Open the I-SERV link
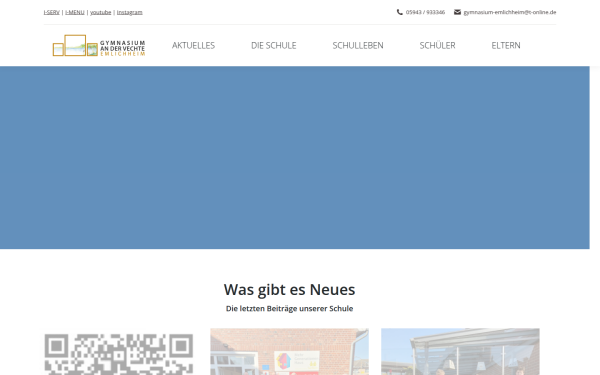Viewport: 600px width, 375px height. 52,12
